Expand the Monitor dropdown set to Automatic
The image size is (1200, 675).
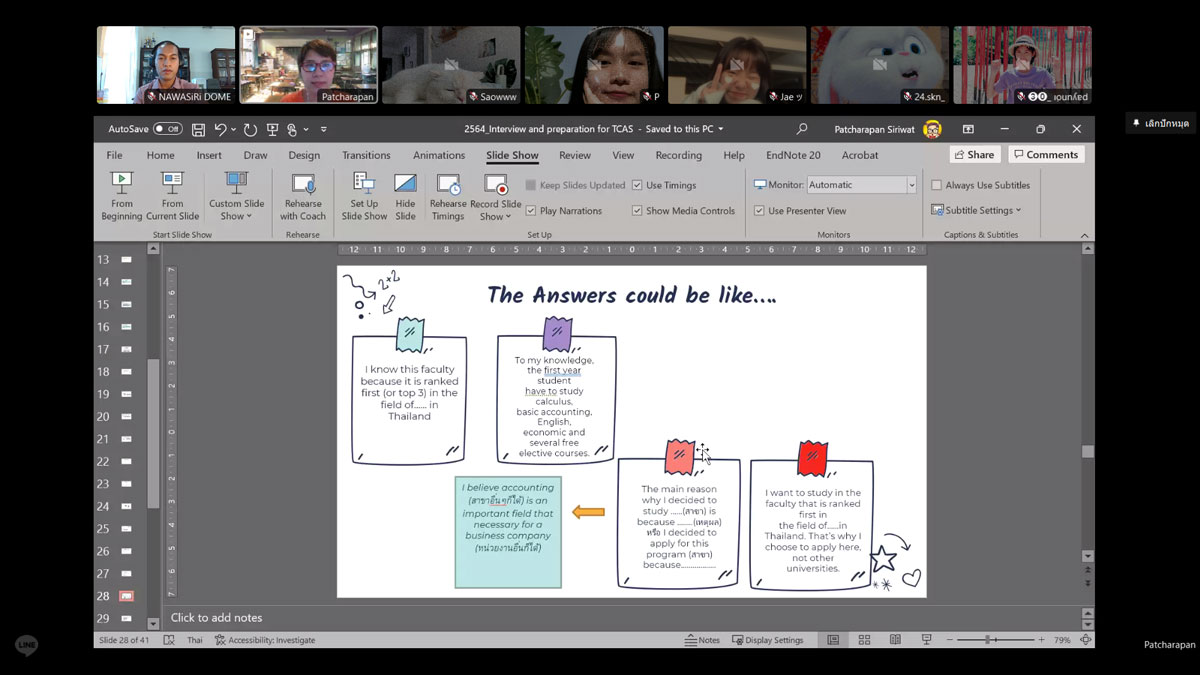[x=911, y=185]
